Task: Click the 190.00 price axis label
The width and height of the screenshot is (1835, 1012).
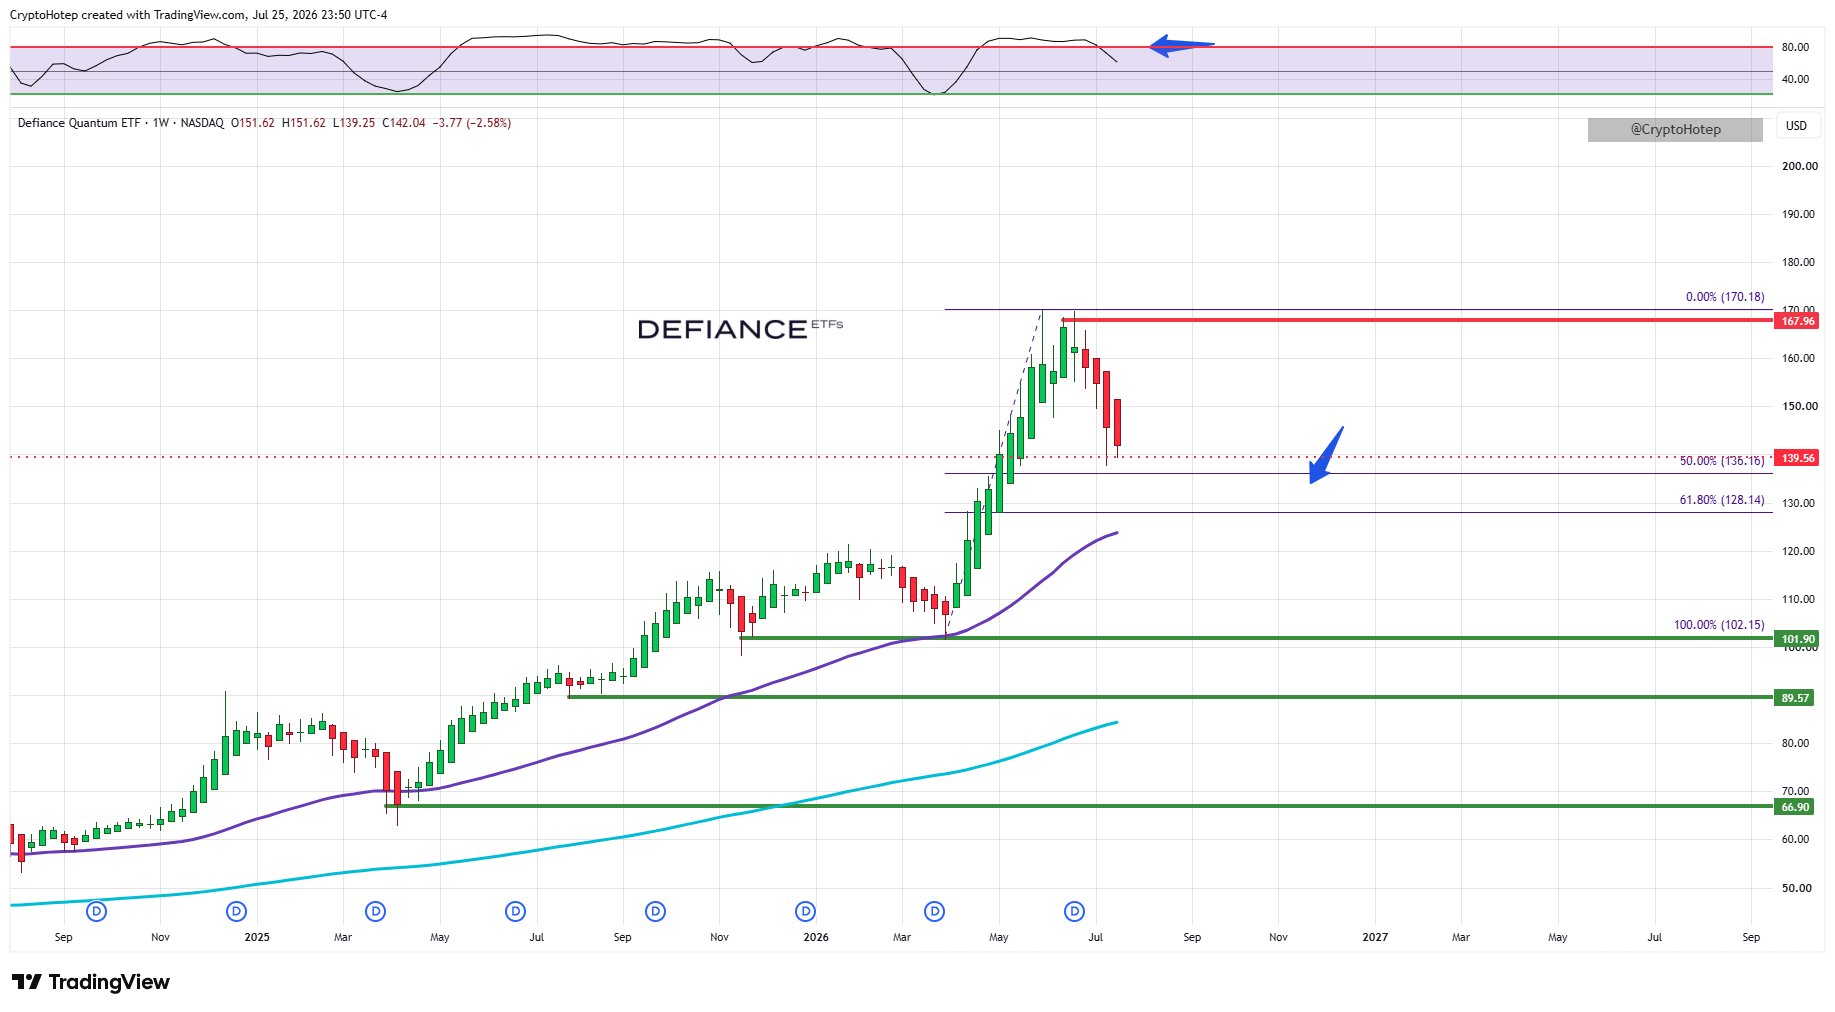Action: tap(1800, 214)
